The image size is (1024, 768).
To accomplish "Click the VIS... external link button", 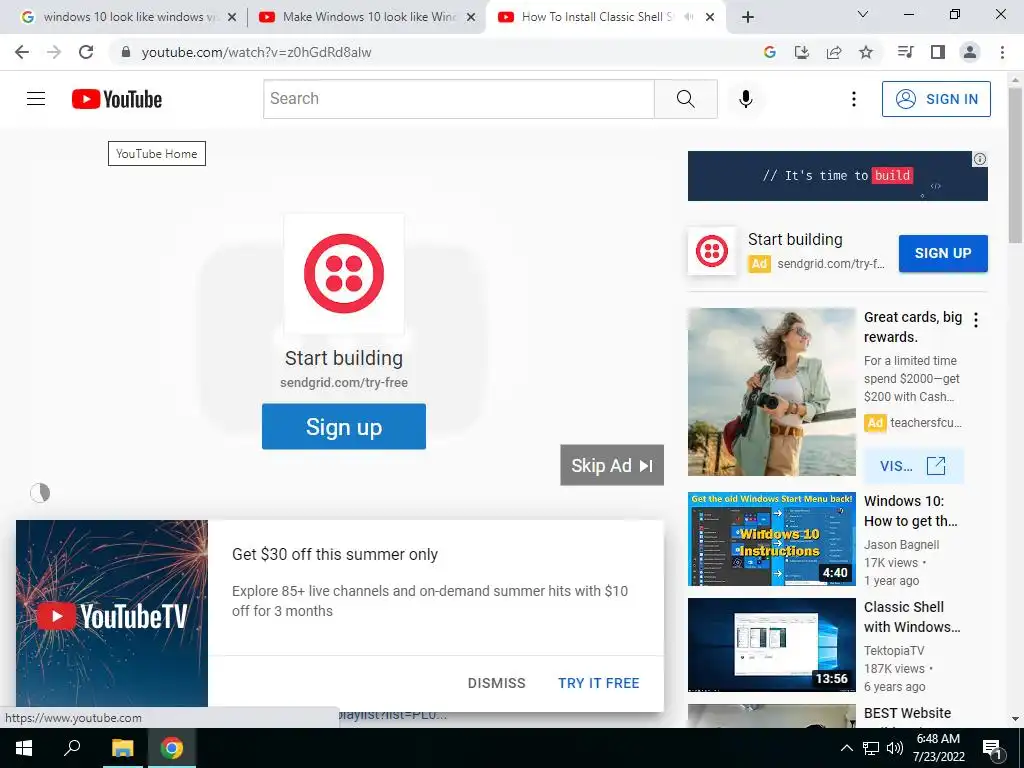I will point(913,466).
